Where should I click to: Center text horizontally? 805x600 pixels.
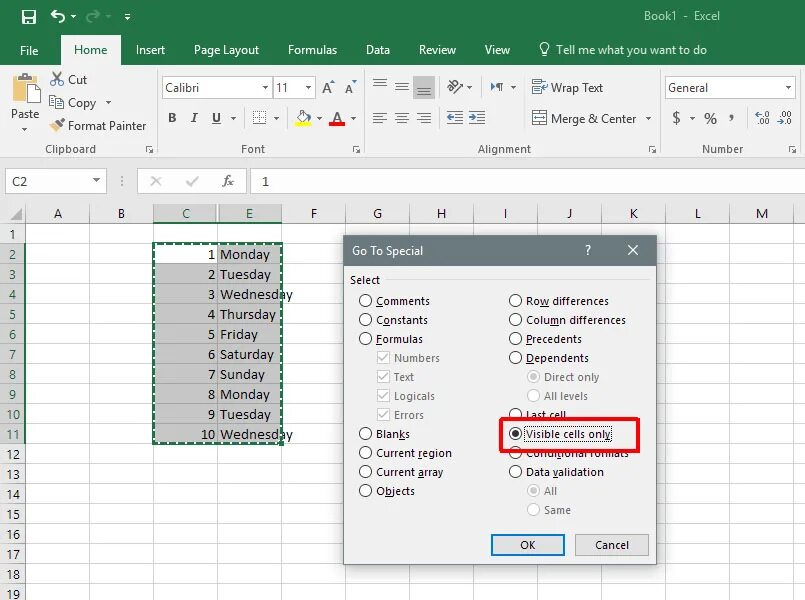point(402,118)
